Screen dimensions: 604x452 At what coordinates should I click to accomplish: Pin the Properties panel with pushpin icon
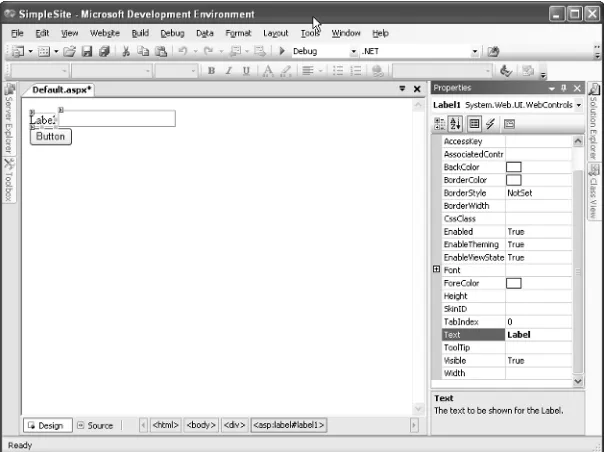tap(564, 88)
